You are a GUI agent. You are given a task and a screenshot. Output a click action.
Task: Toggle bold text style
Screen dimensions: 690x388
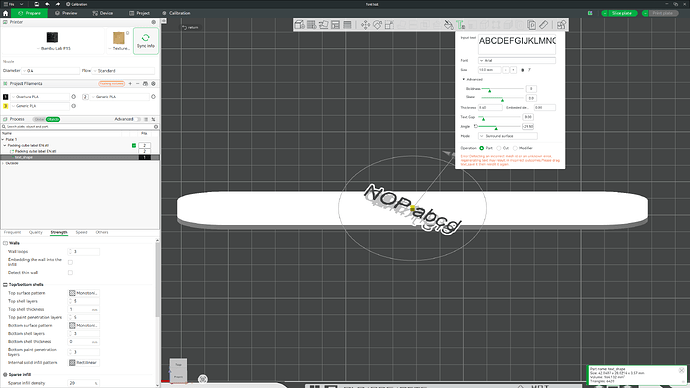coord(522,70)
